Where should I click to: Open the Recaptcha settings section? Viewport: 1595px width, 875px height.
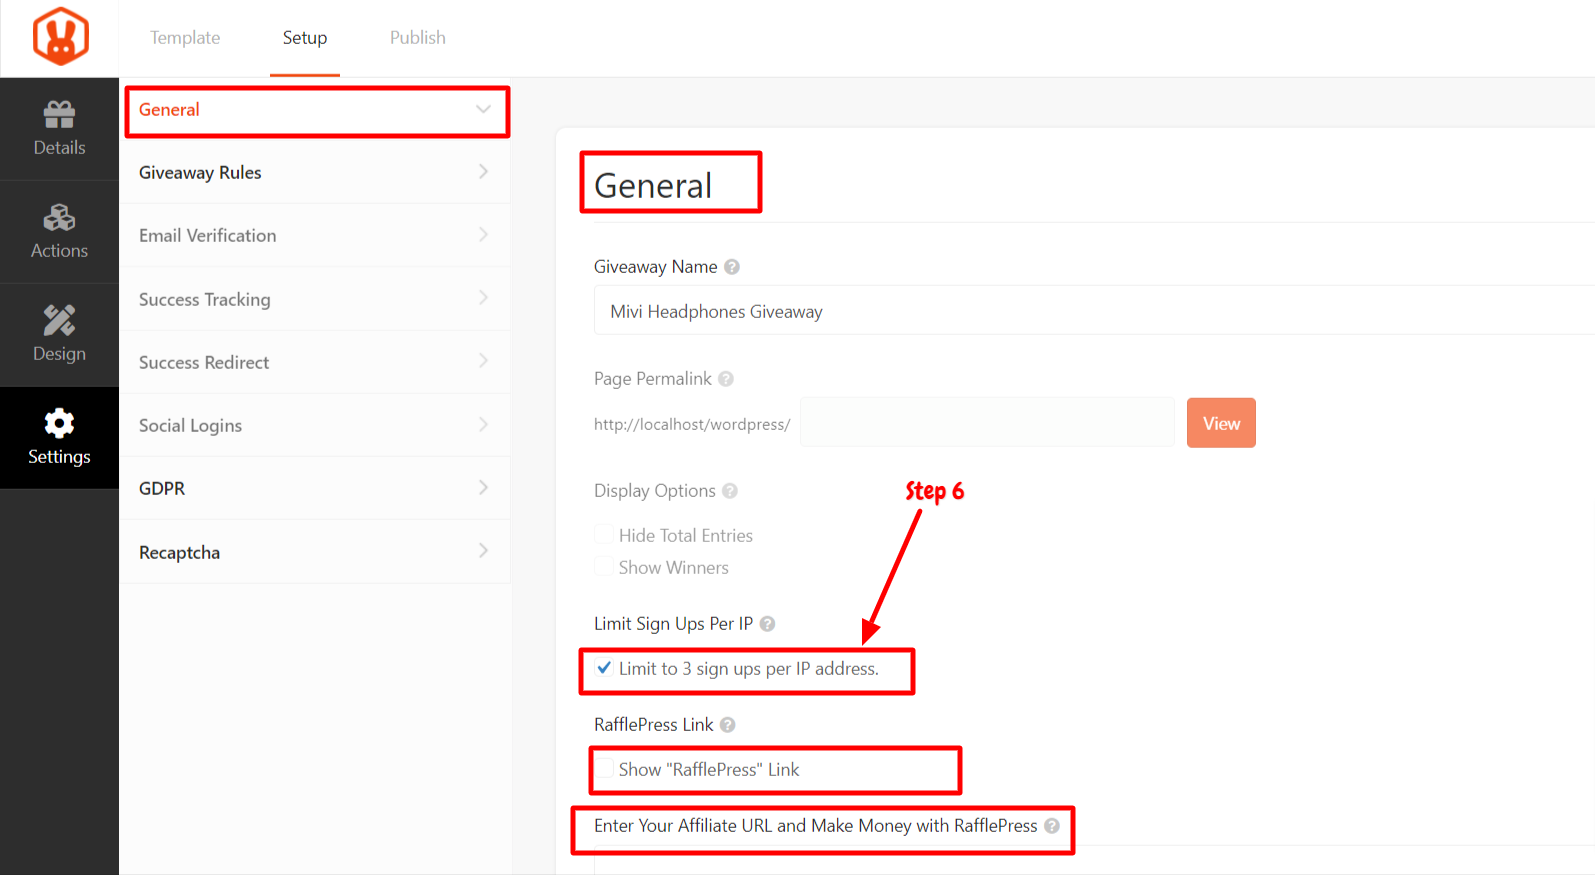(315, 552)
